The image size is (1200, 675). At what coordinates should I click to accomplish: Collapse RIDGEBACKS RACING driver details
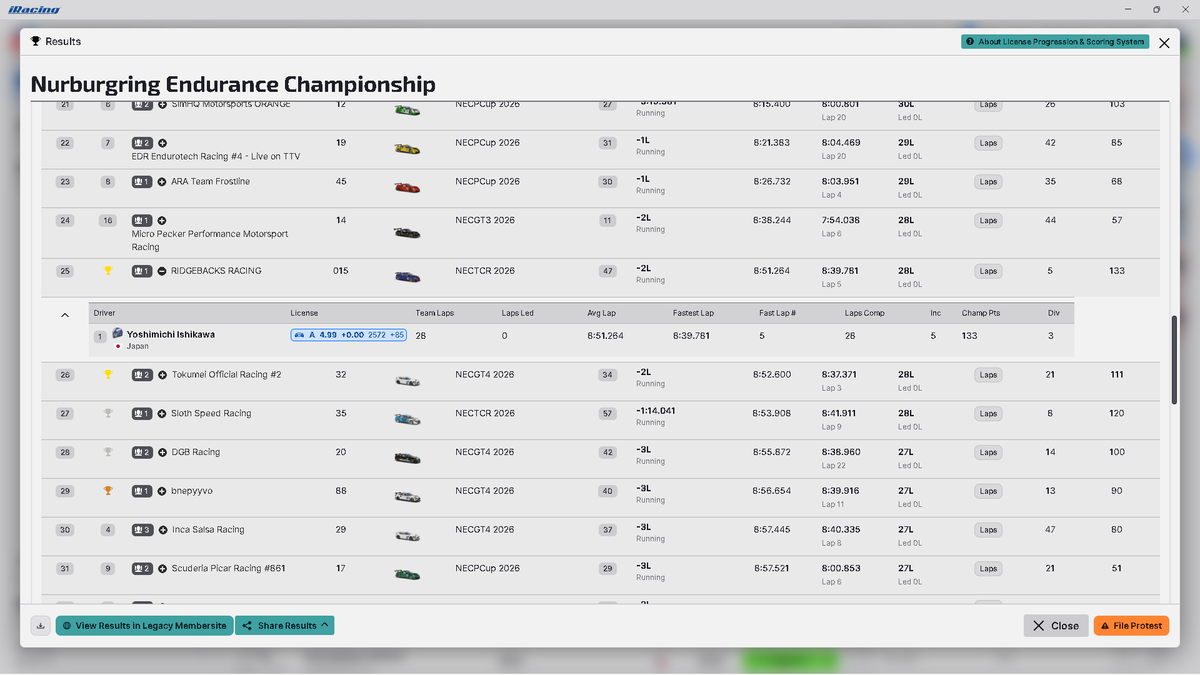coord(162,271)
